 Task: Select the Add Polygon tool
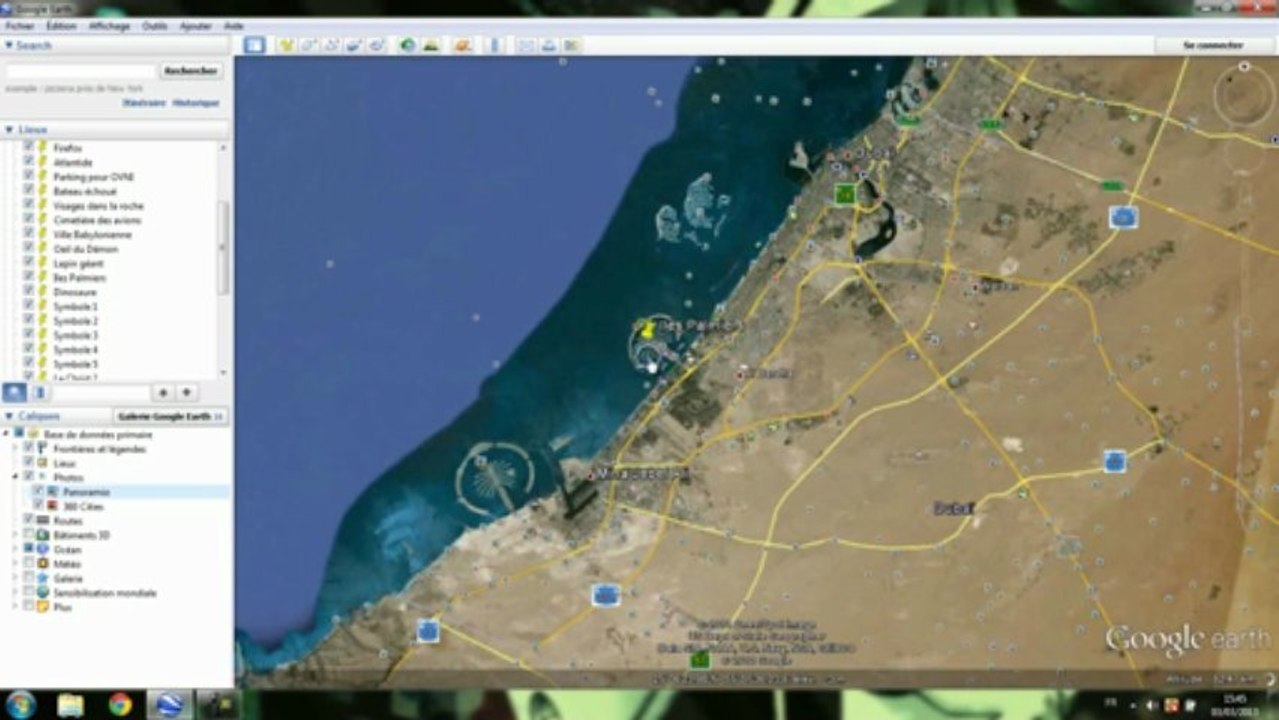point(308,45)
